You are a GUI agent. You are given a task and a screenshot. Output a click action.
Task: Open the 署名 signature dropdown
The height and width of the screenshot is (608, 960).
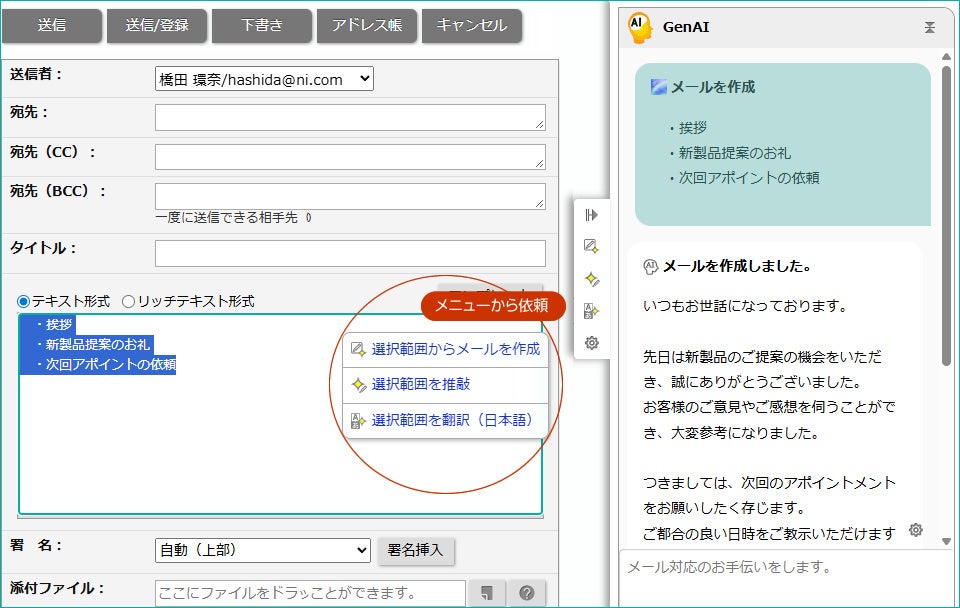(x=263, y=550)
